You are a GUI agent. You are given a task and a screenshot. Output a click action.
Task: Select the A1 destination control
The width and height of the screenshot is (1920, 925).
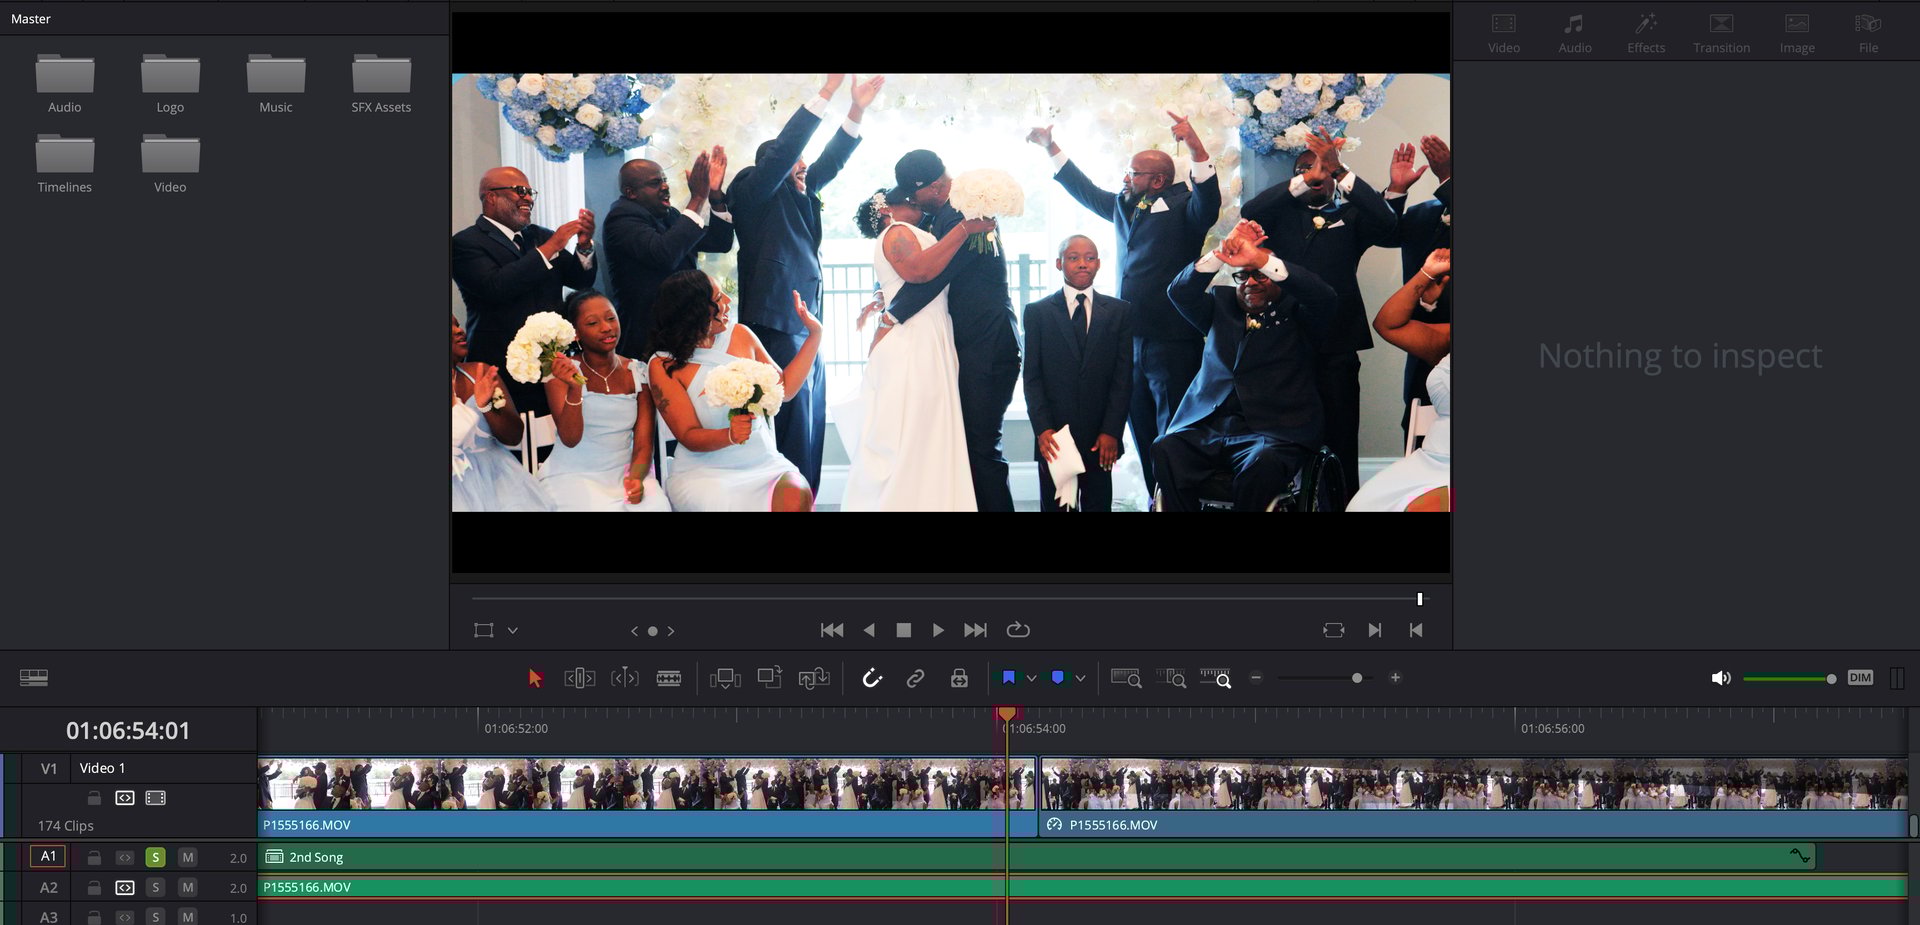point(48,856)
